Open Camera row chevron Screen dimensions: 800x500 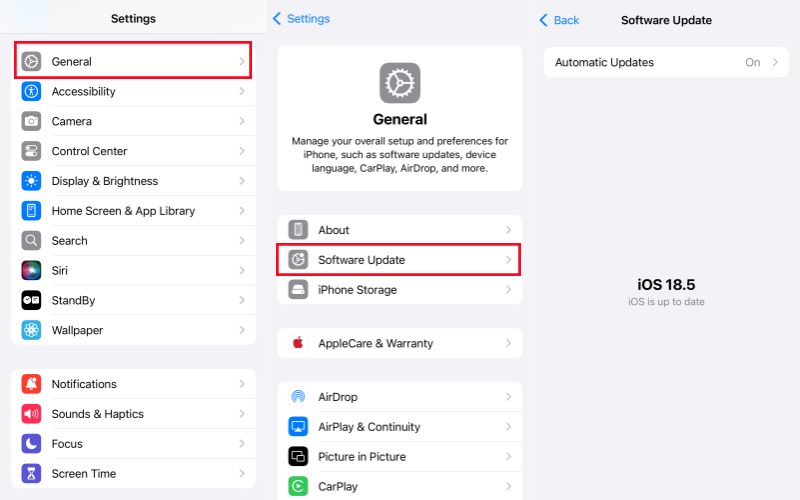pos(242,121)
